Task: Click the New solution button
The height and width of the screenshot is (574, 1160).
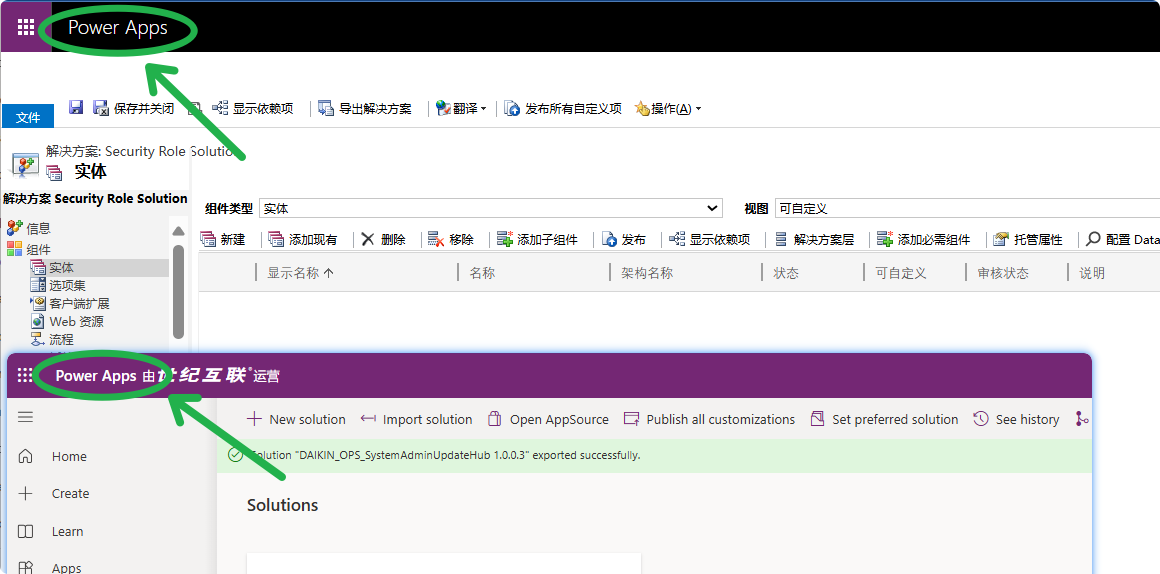Action: point(296,419)
